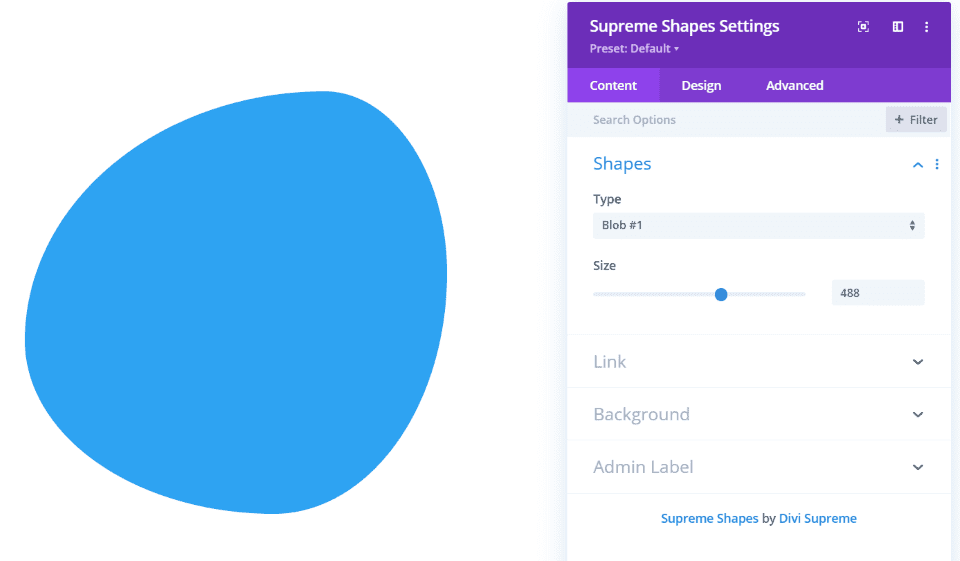Switch to the Design tab
Viewport: 960px width, 561px height.
(701, 85)
